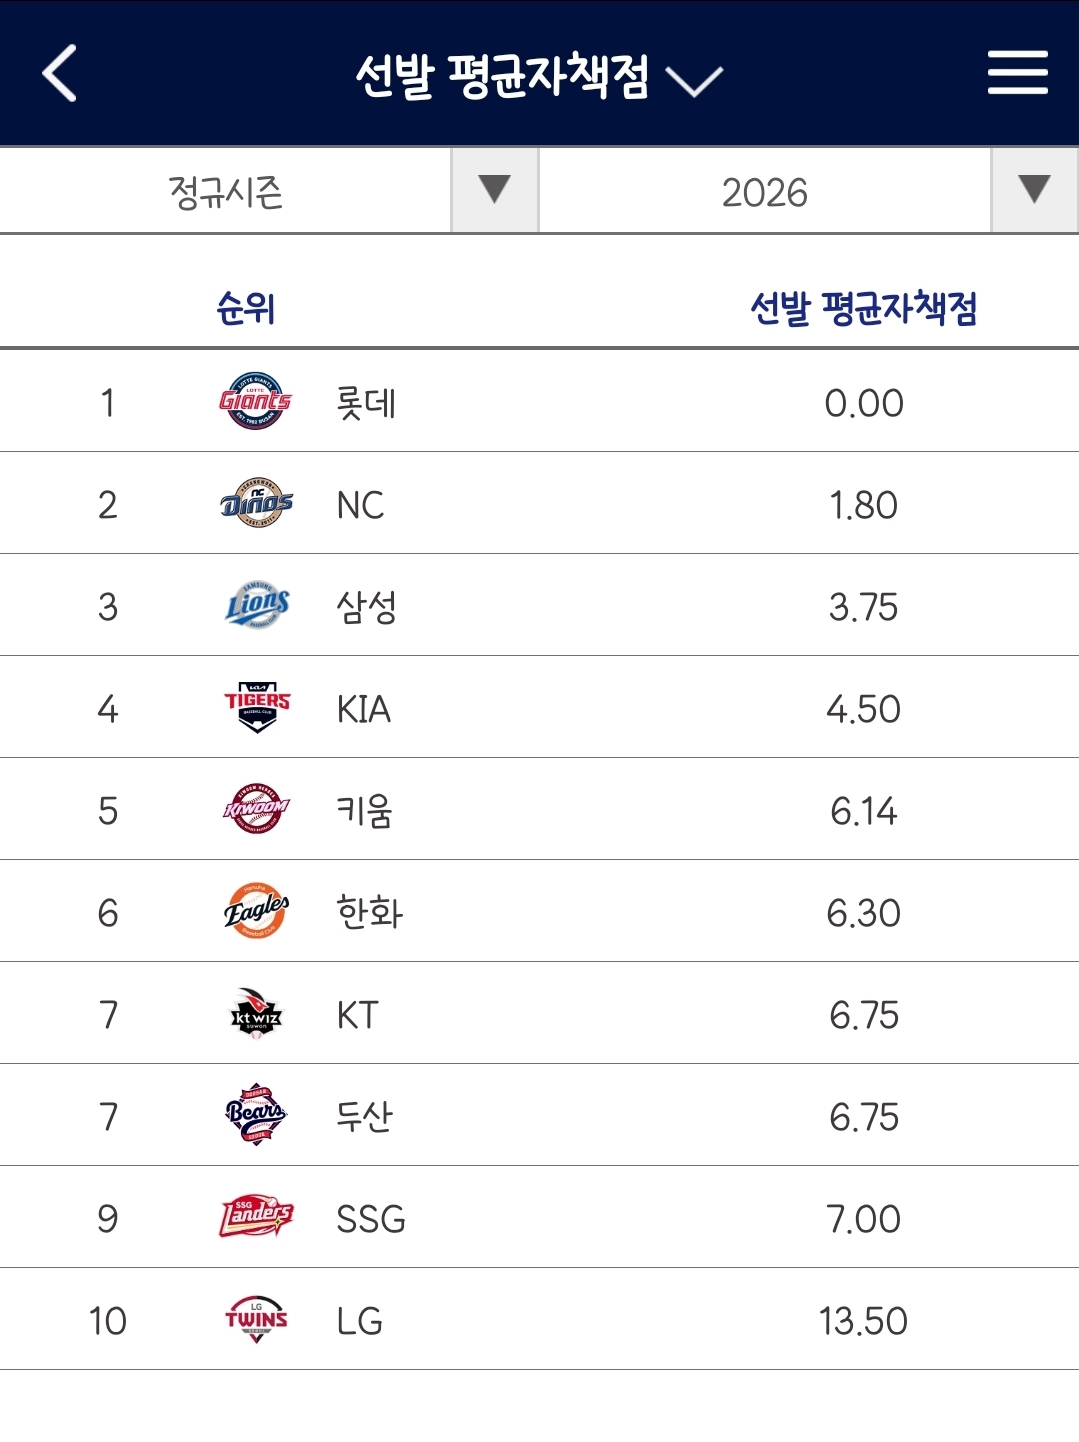
Task: Tap the Hanwha Eagles logo
Action: pyautogui.click(x=256, y=912)
